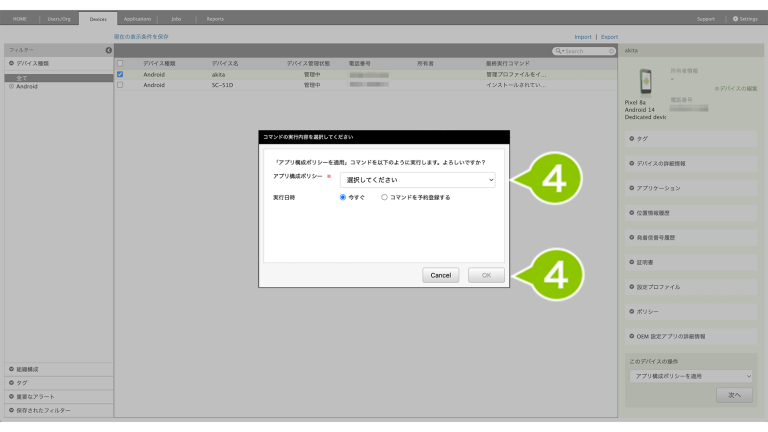Check the SC-51D device row checkbox

tap(121, 85)
